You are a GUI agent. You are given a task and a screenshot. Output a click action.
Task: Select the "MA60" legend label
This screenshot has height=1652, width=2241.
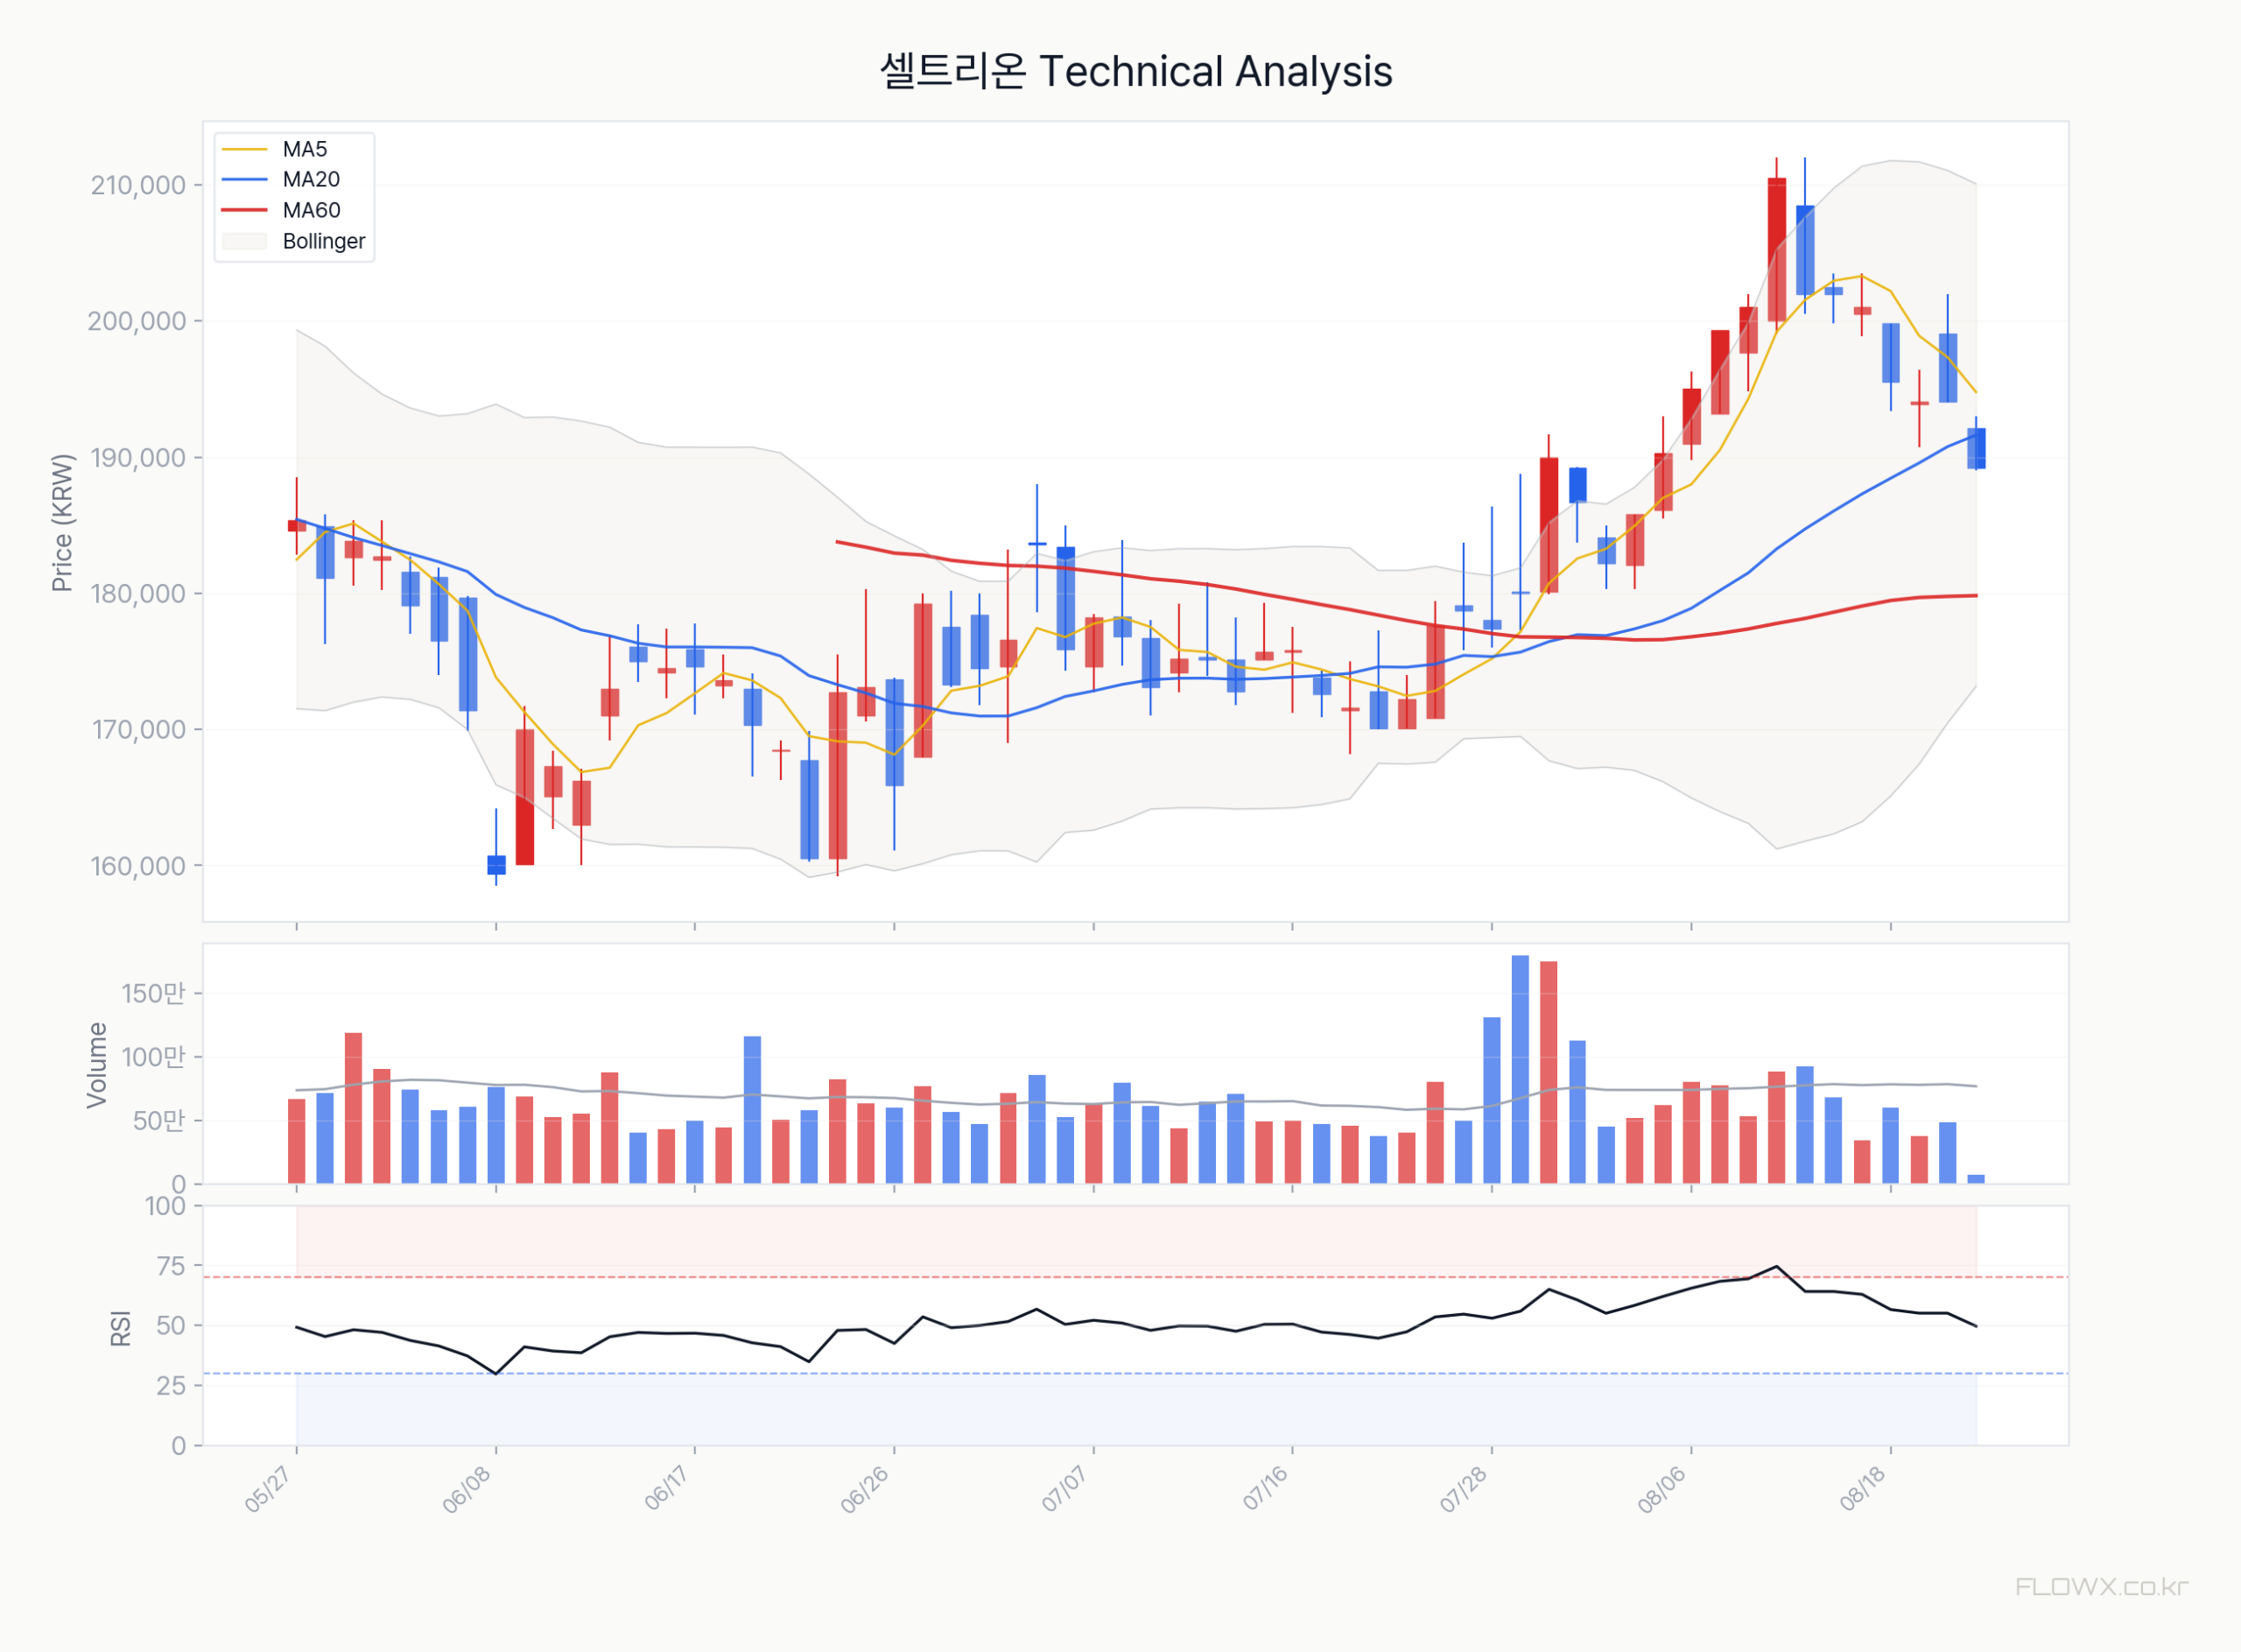[311, 210]
